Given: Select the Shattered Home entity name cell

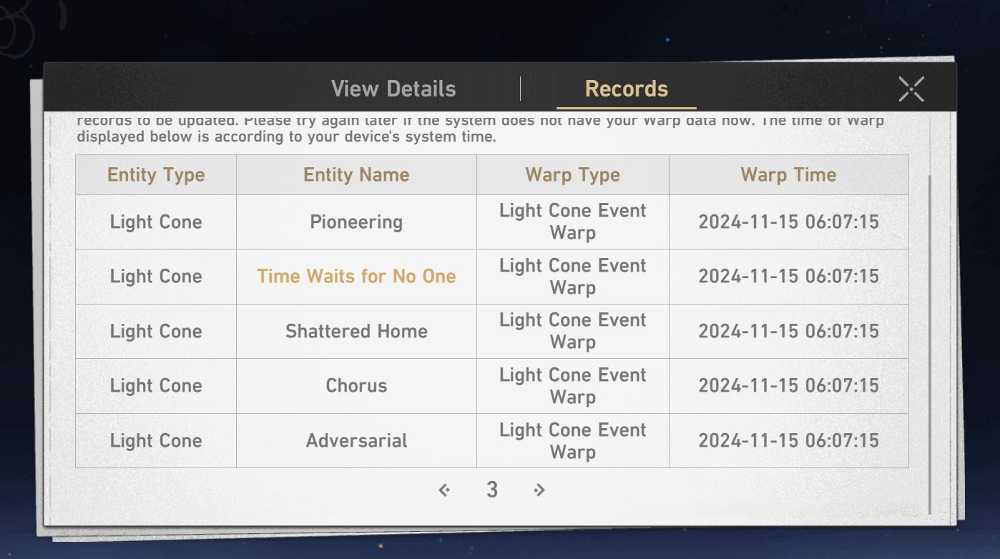Looking at the screenshot, I should (356, 331).
